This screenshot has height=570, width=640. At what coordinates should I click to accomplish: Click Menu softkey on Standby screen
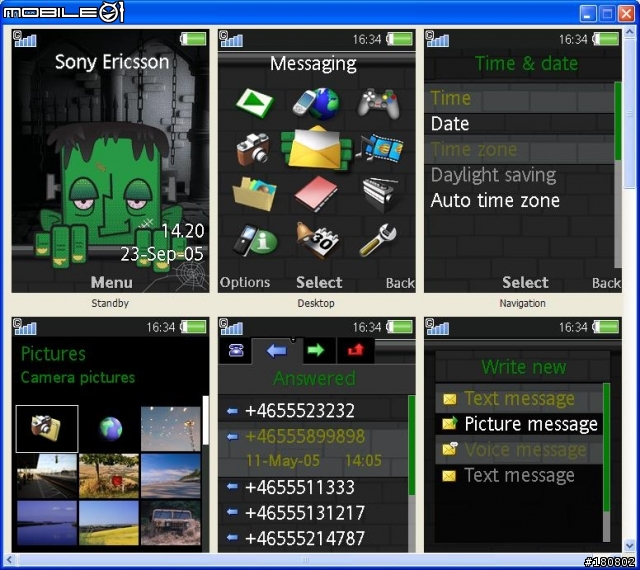click(111, 283)
